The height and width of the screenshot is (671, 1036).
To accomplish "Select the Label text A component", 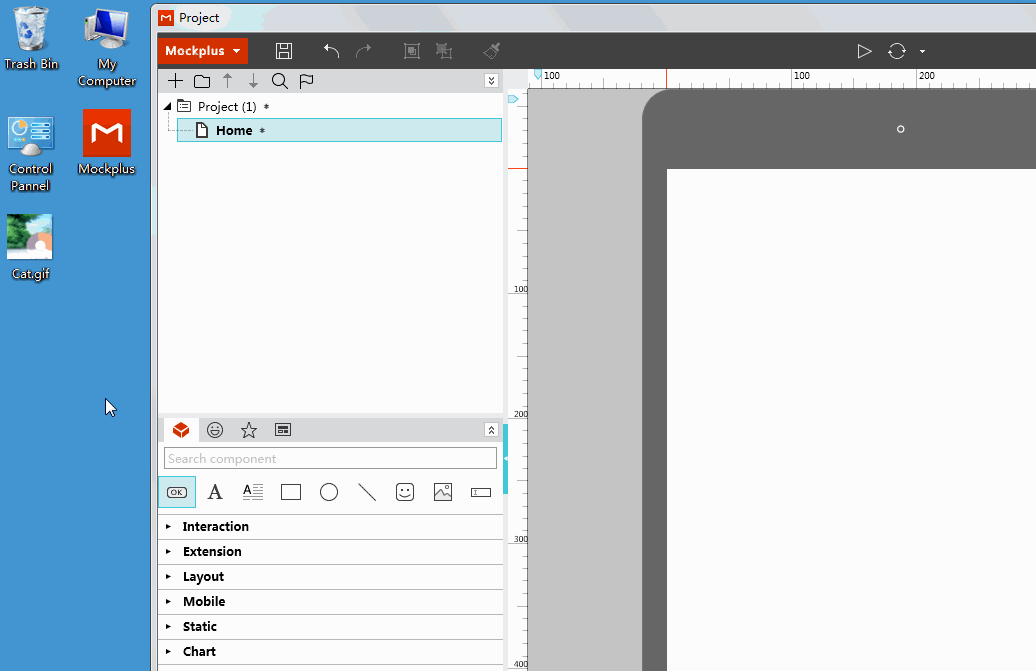I will 215,492.
